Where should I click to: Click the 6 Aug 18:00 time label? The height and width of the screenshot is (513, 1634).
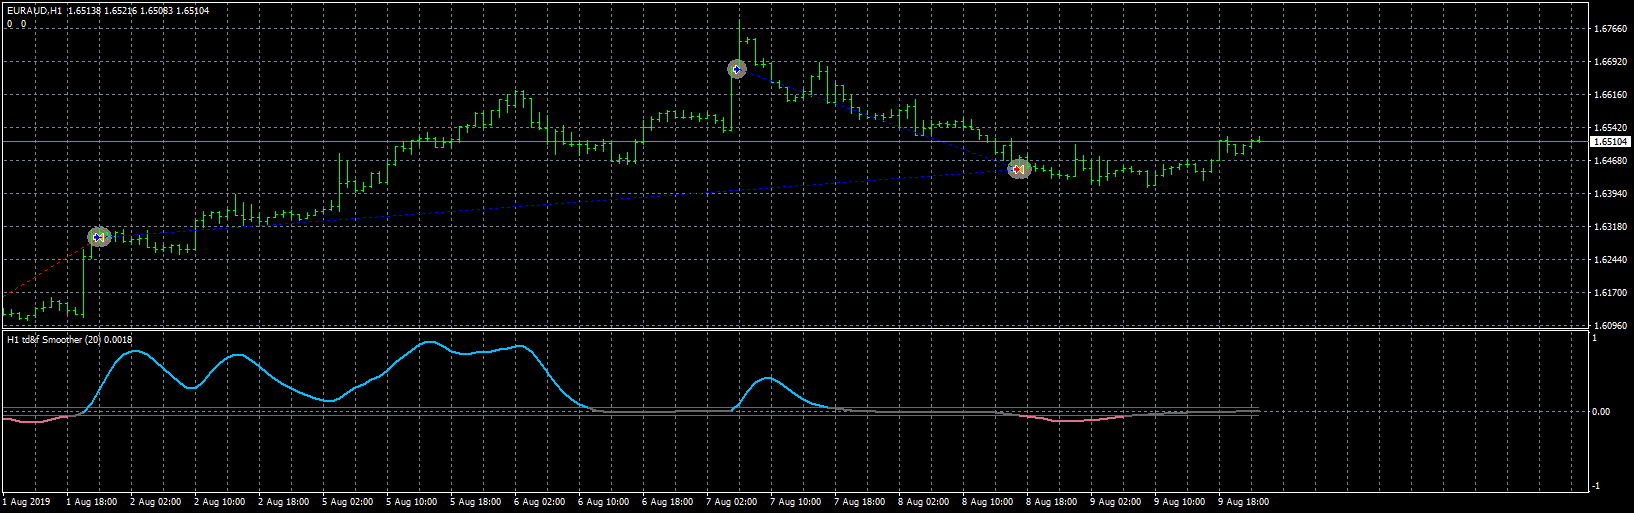pos(668,502)
